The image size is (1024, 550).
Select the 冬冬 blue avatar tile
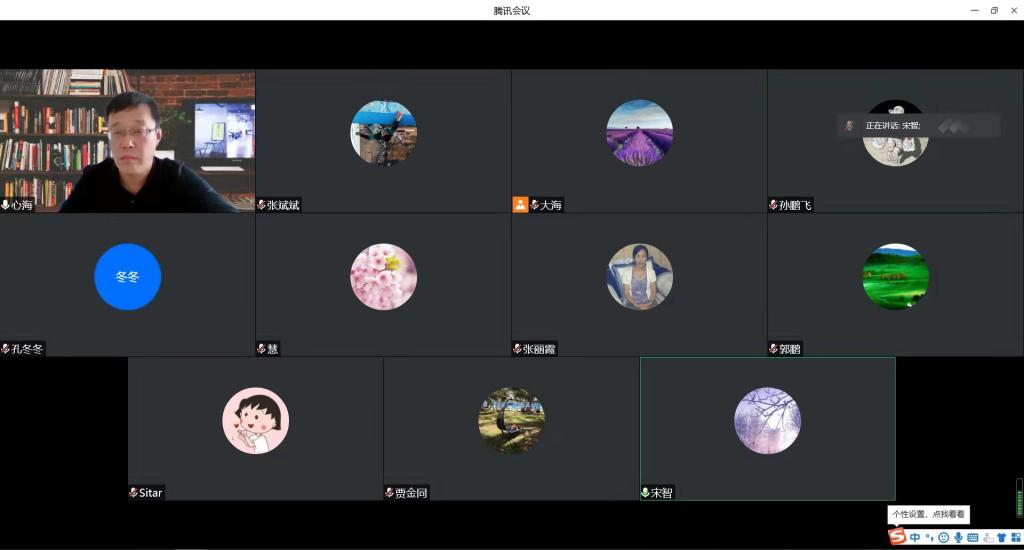click(x=127, y=277)
